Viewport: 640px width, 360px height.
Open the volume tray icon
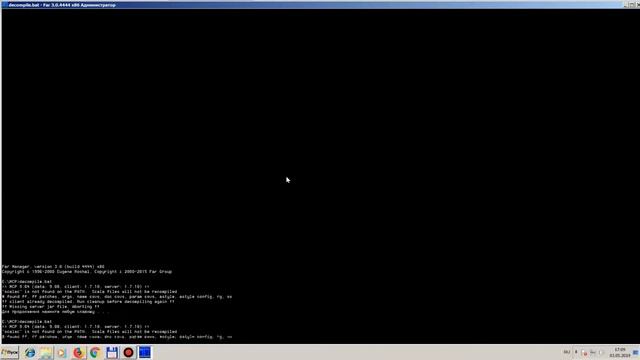(601, 353)
